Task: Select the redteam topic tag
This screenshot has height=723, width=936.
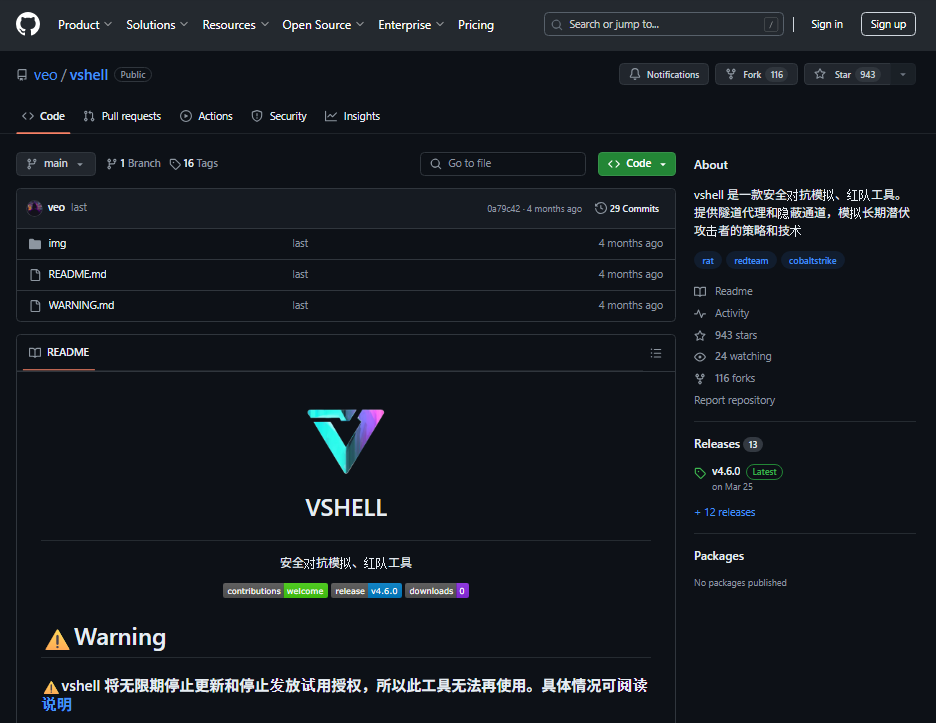Action: point(750,260)
